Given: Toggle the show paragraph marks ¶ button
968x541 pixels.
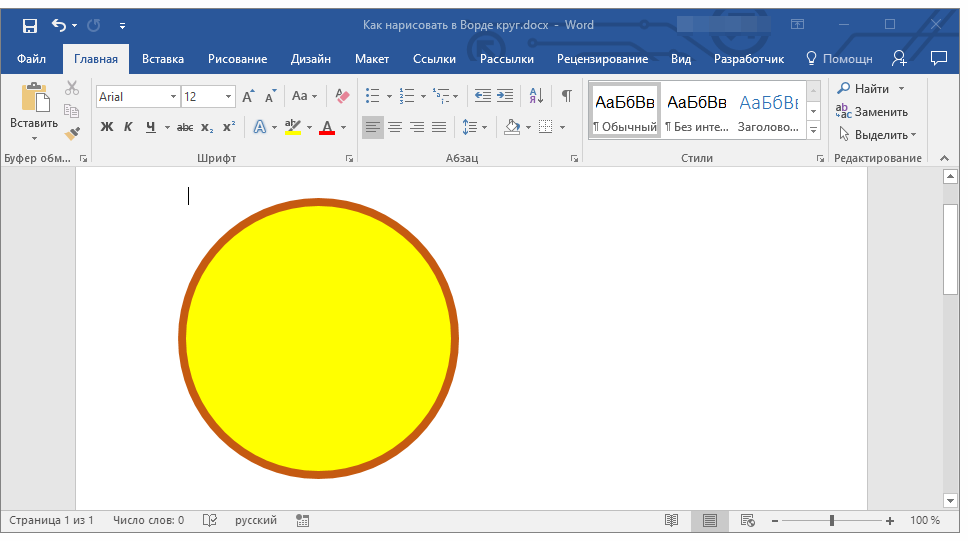Looking at the screenshot, I should click(567, 96).
